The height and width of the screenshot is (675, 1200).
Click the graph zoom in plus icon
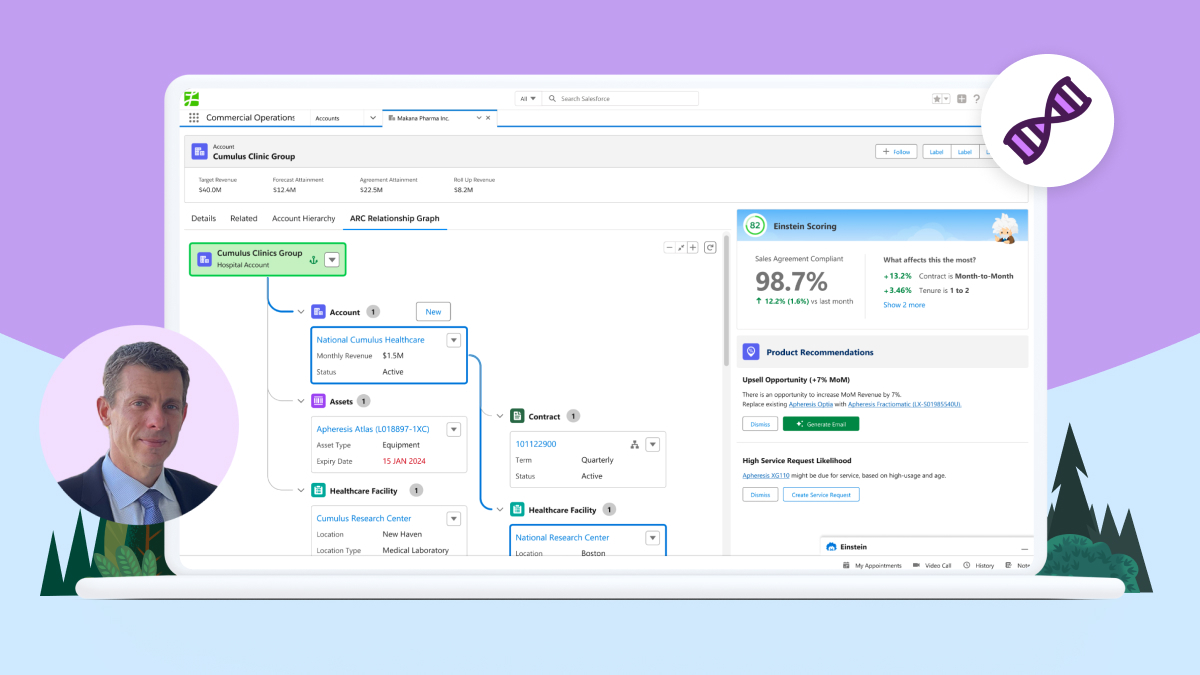pos(692,247)
